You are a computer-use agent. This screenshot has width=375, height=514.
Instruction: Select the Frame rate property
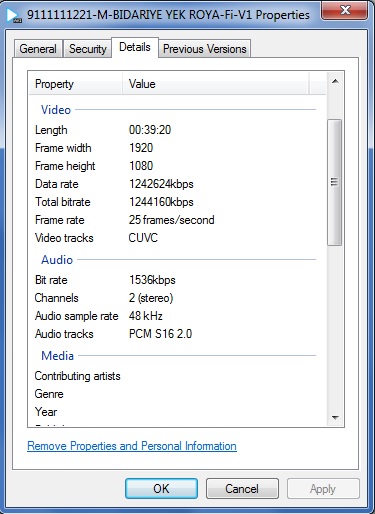pyautogui.click(x=60, y=220)
